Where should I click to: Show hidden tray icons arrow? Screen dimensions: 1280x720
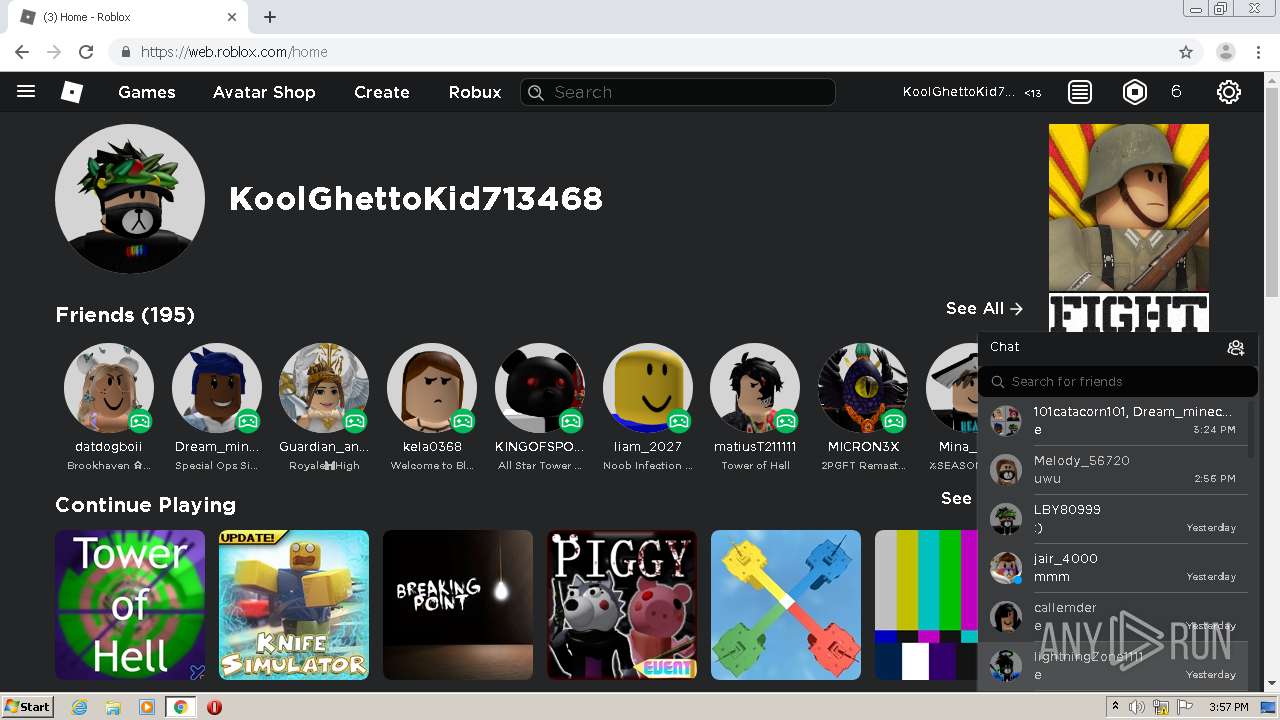coord(1115,707)
